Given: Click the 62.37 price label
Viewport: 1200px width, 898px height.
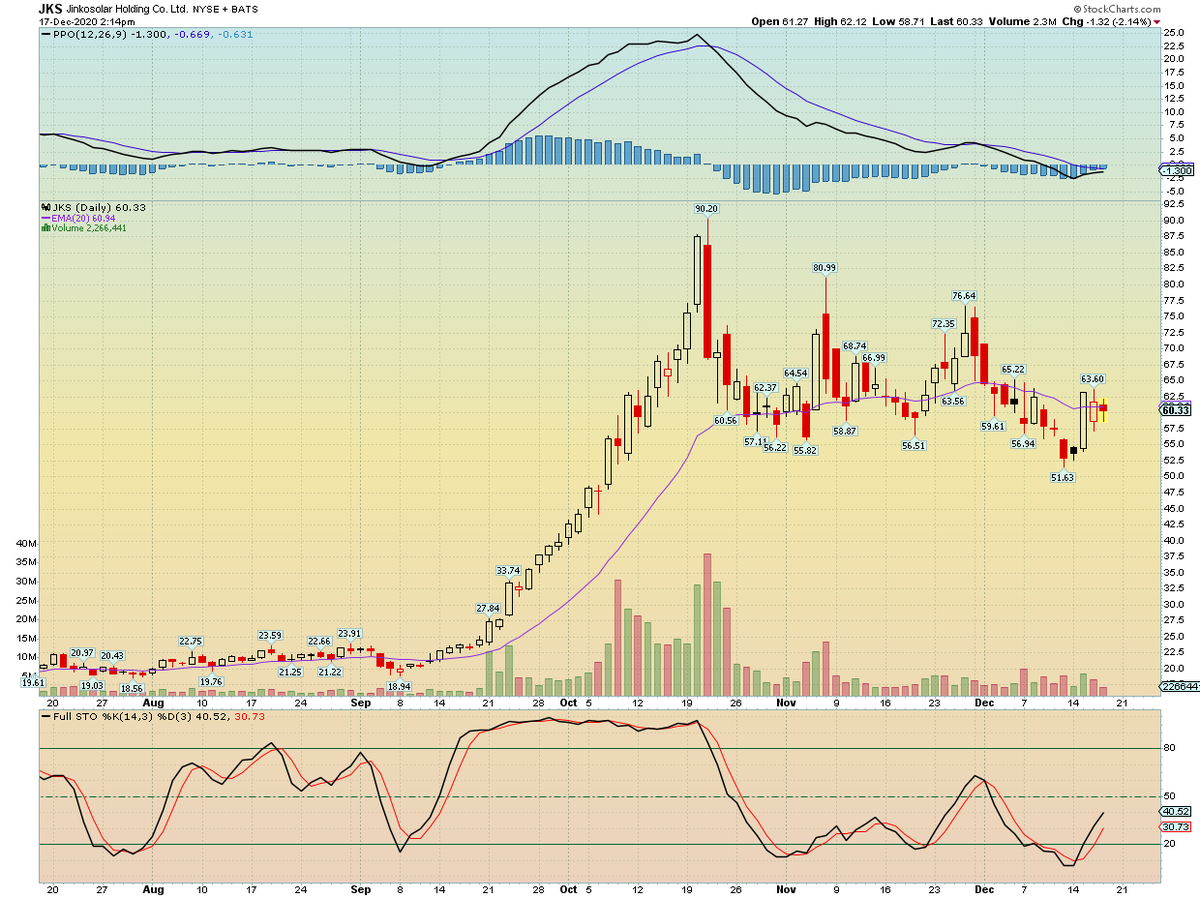Looking at the screenshot, I should (766, 387).
